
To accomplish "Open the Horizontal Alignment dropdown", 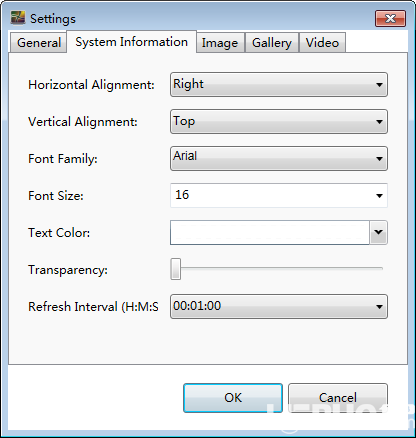I will point(279,85).
